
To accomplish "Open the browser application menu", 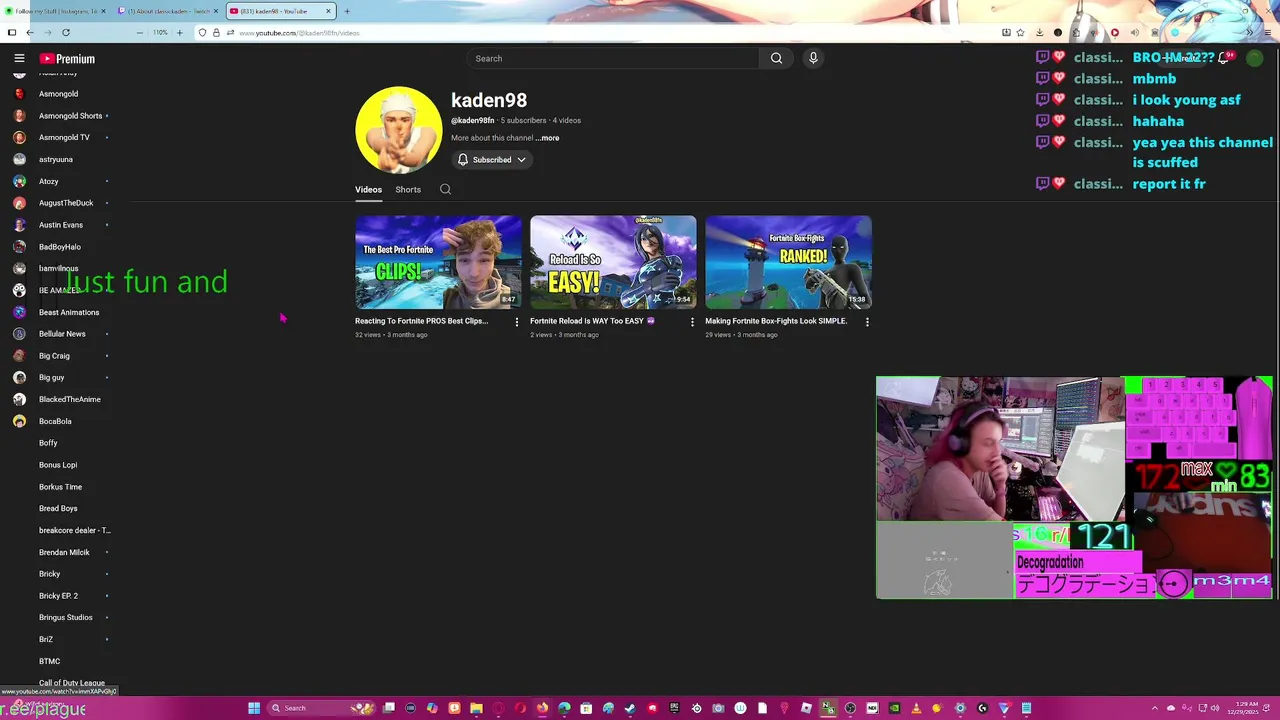I will (1267, 32).
